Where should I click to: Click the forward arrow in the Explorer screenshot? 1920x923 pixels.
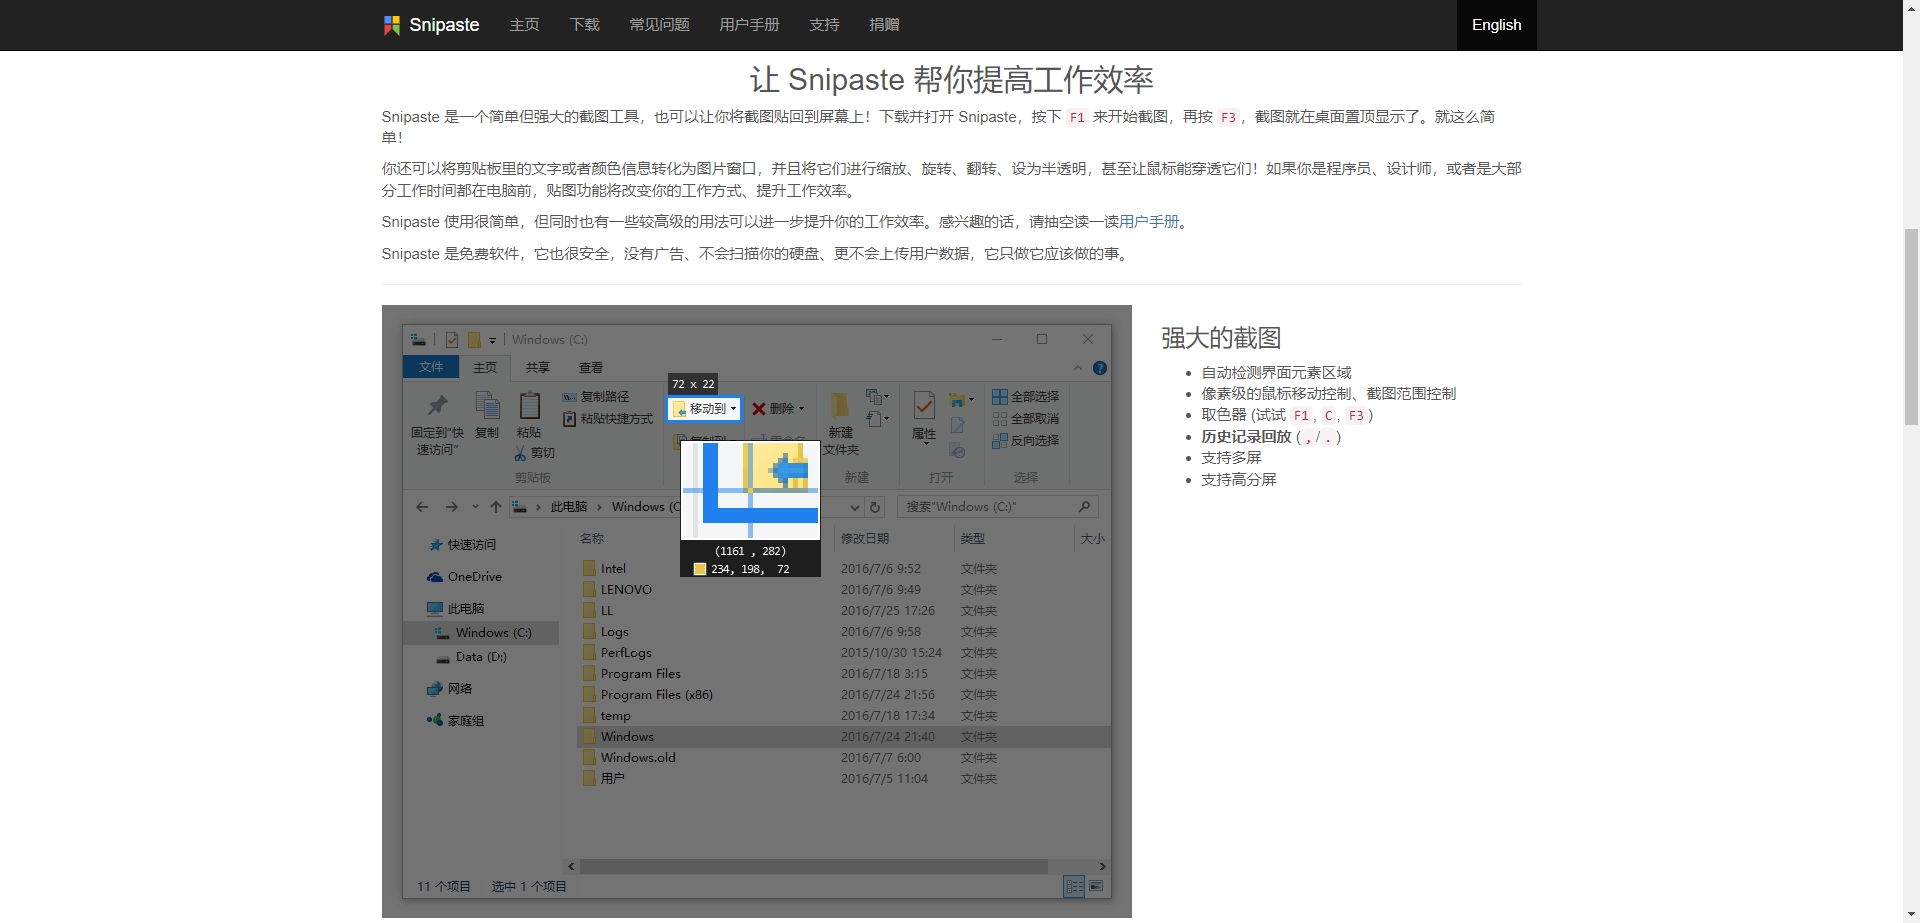coord(452,507)
